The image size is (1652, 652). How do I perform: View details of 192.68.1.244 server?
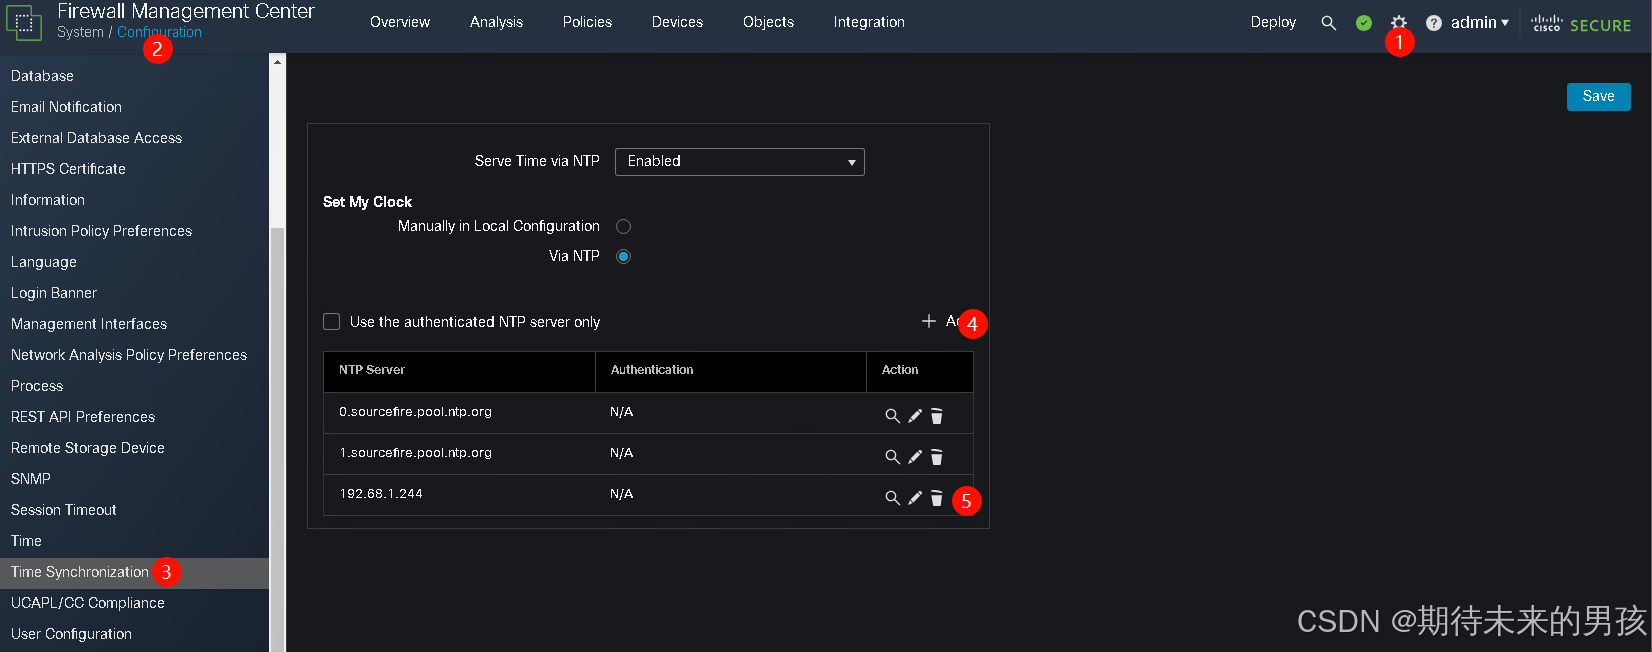pyautogui.click(x=892, y=498)
